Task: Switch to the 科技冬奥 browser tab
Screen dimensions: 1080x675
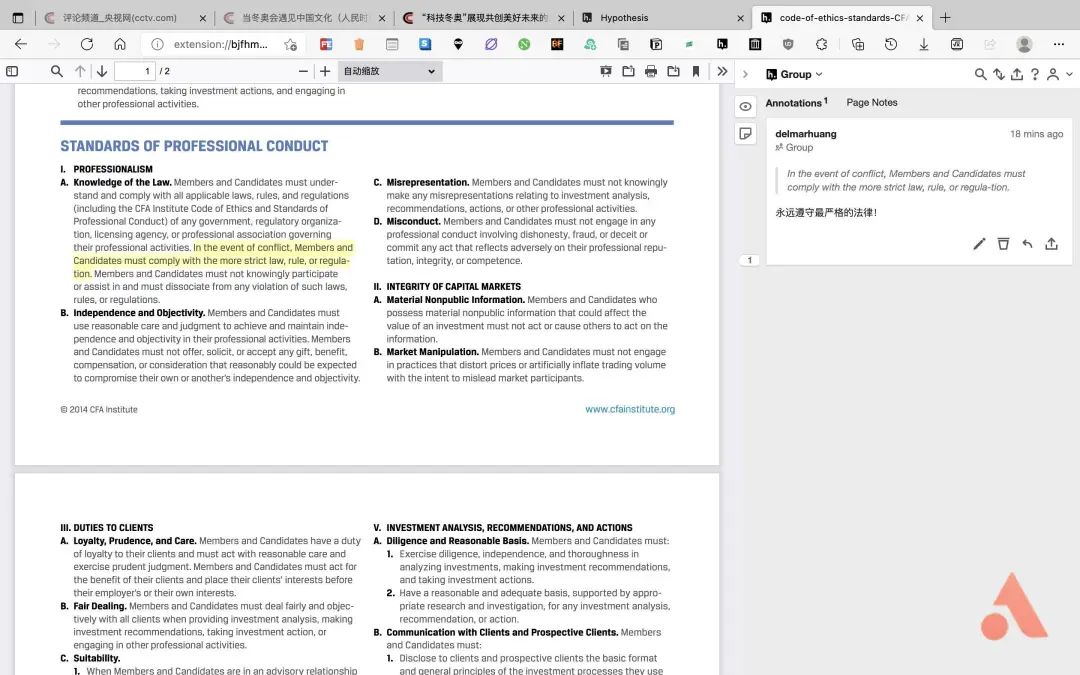Action: point(484,18)
